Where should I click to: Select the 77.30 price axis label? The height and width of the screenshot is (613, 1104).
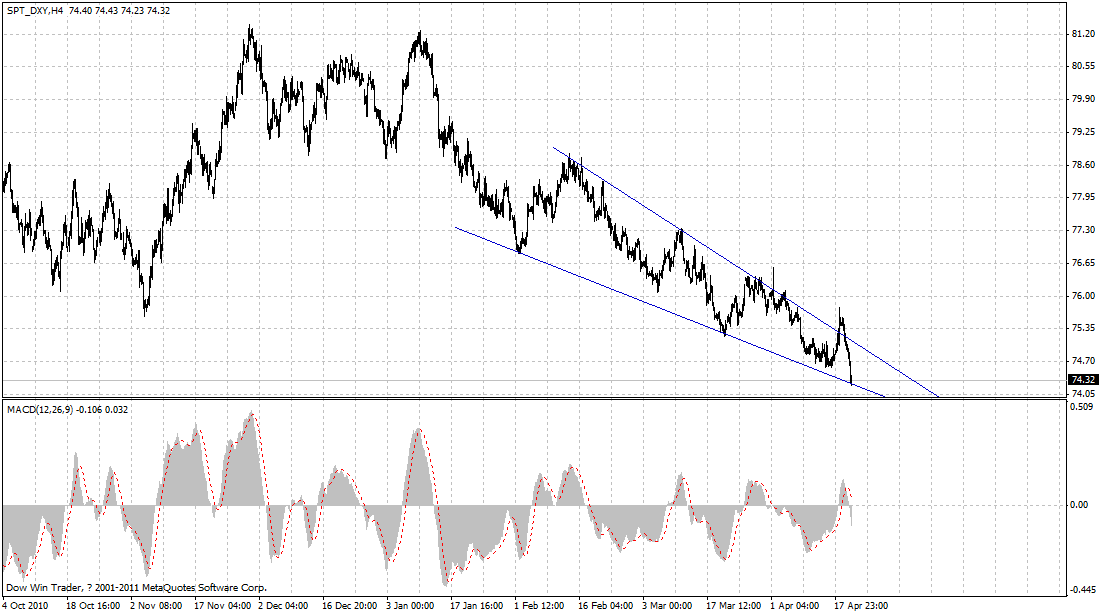1083,230
